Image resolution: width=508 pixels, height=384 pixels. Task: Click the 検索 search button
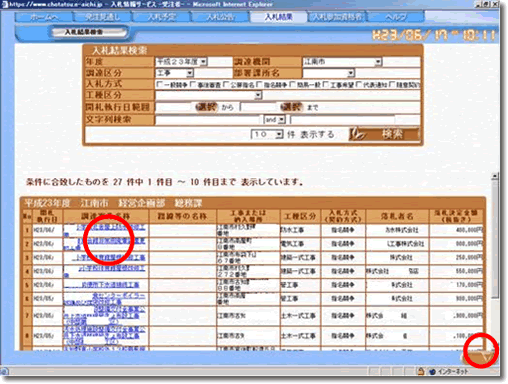coord(384,134)
